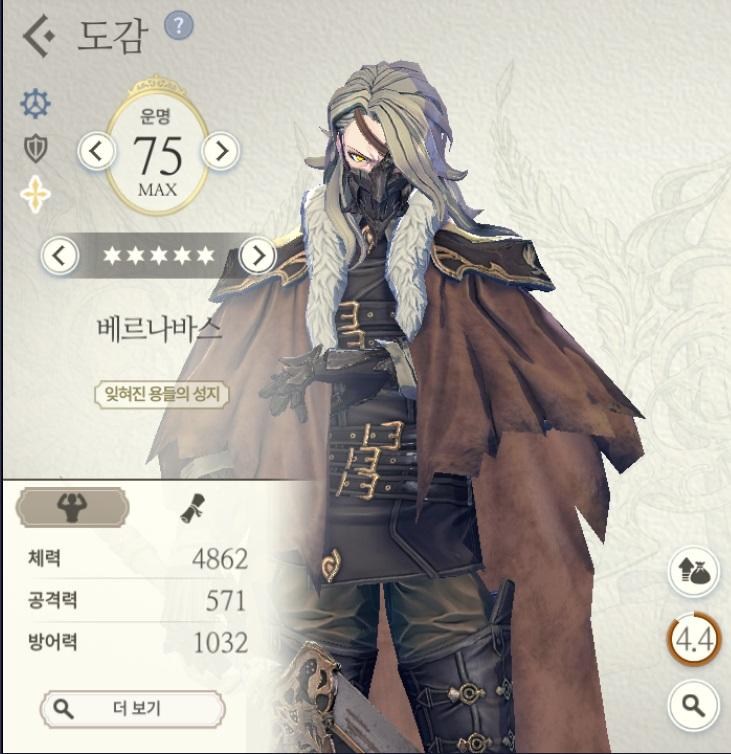Open the stats tab with muscle icon
Screen dimensions: 731x754
point(73,507)
